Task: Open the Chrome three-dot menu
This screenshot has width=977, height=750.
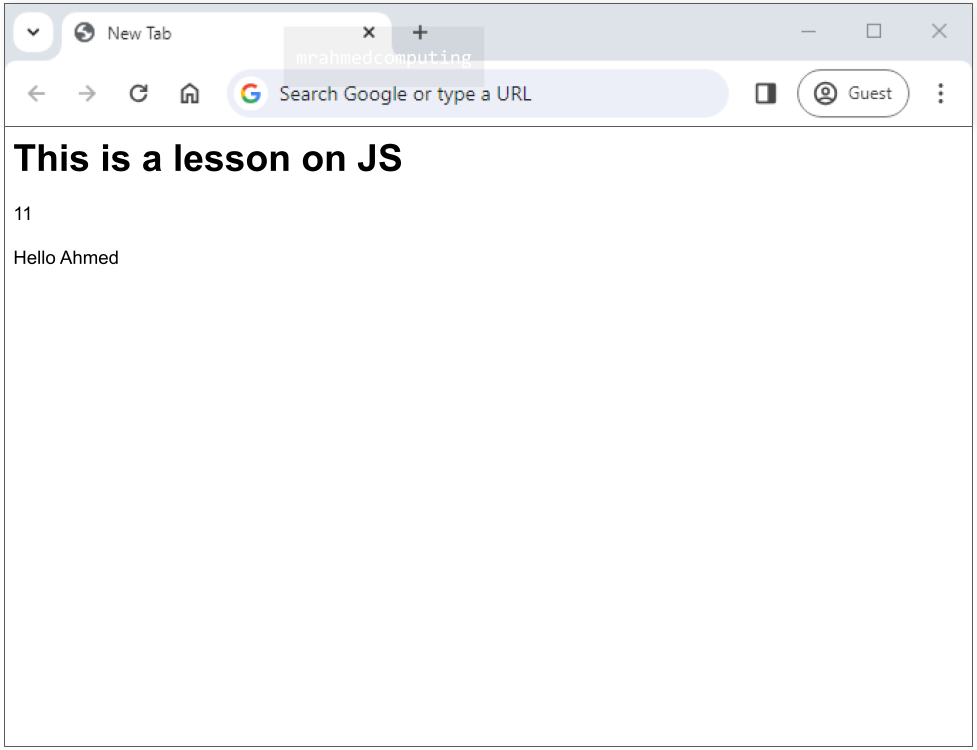Action: [940, 93]
